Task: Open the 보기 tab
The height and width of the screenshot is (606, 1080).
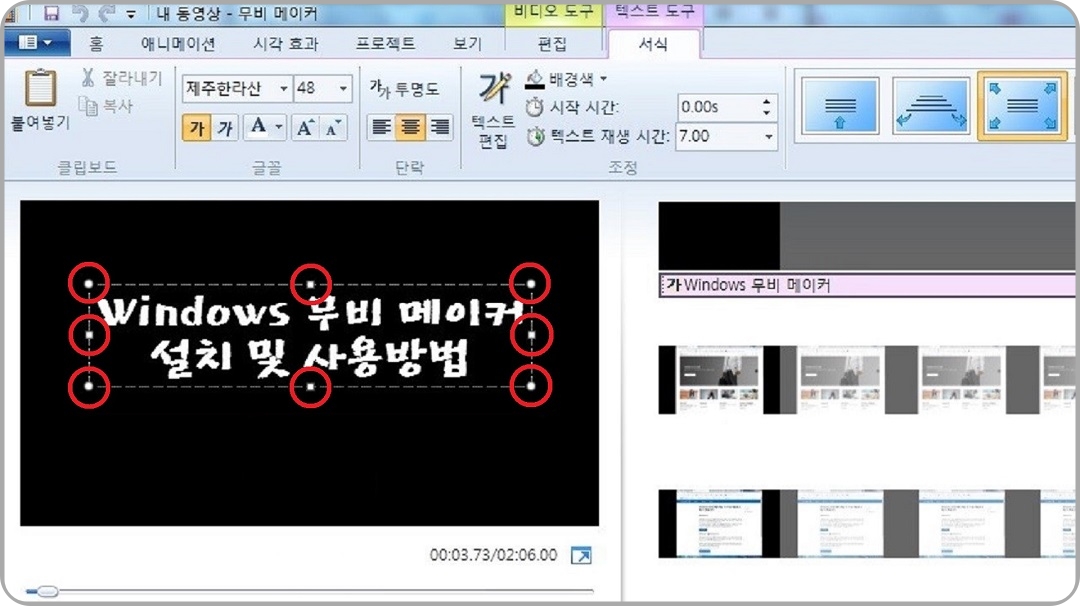Action: pos(467,44)
